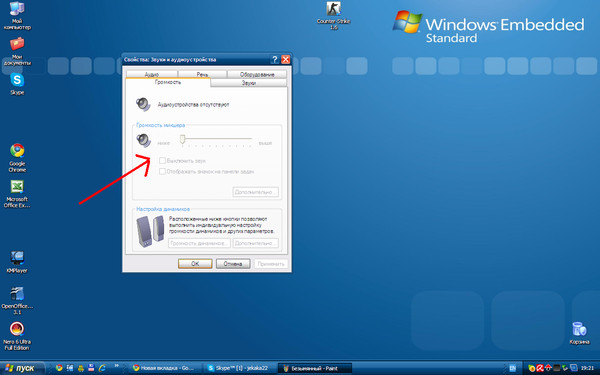This screenshot has height=375, width=600.
Task: Select the Громкость tab
Action: (x=168, y=82)
